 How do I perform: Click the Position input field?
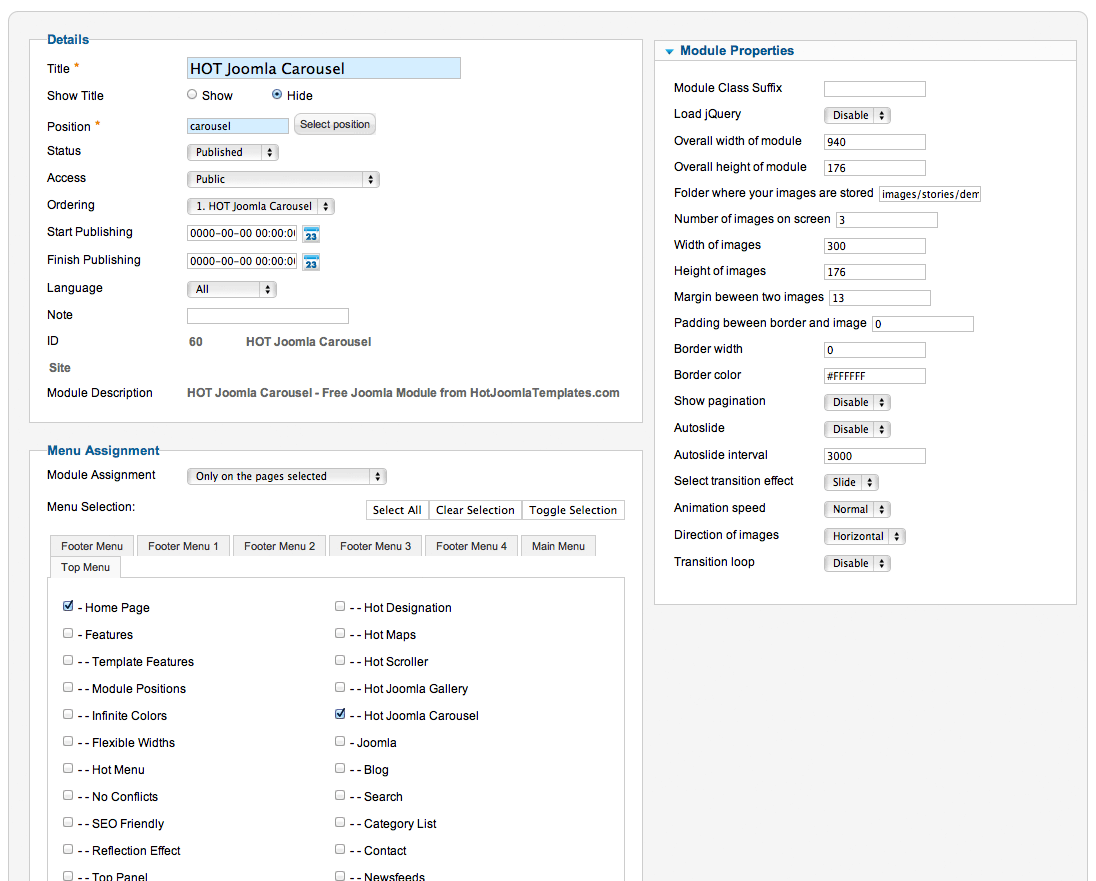(238, 126)
